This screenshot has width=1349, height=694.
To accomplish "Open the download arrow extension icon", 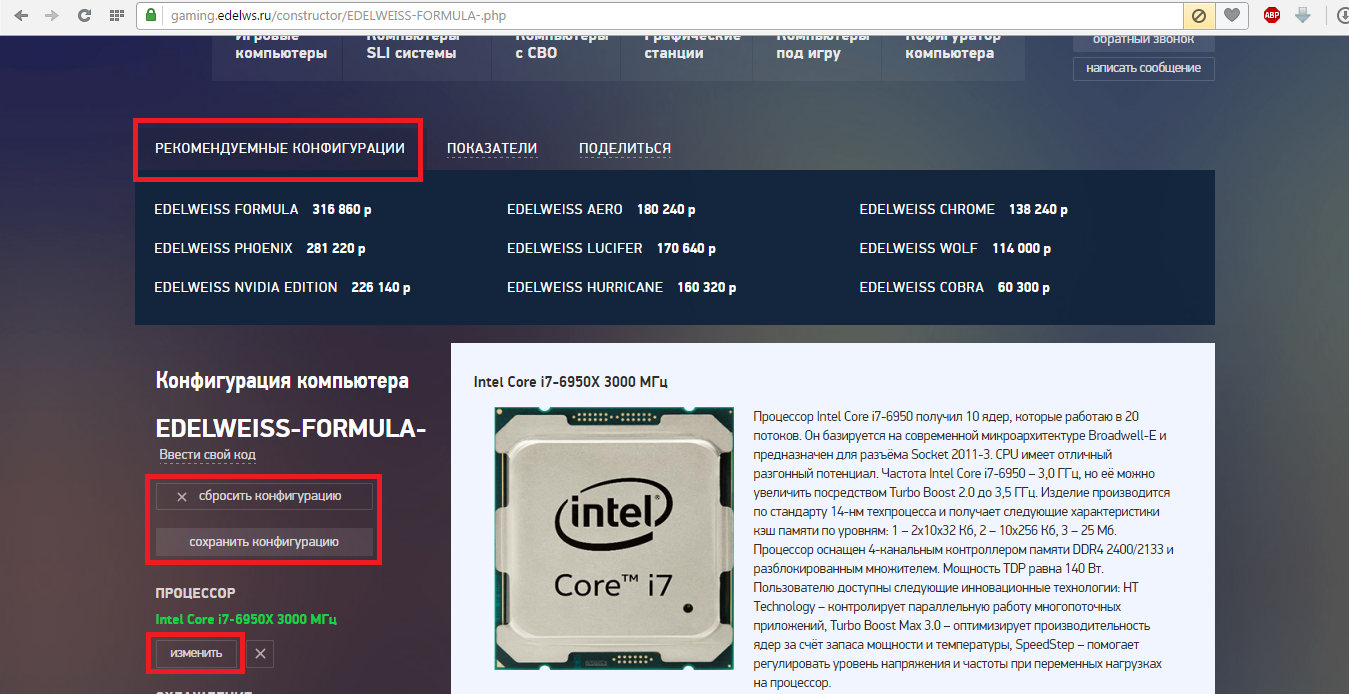I will coord(1302,15).
